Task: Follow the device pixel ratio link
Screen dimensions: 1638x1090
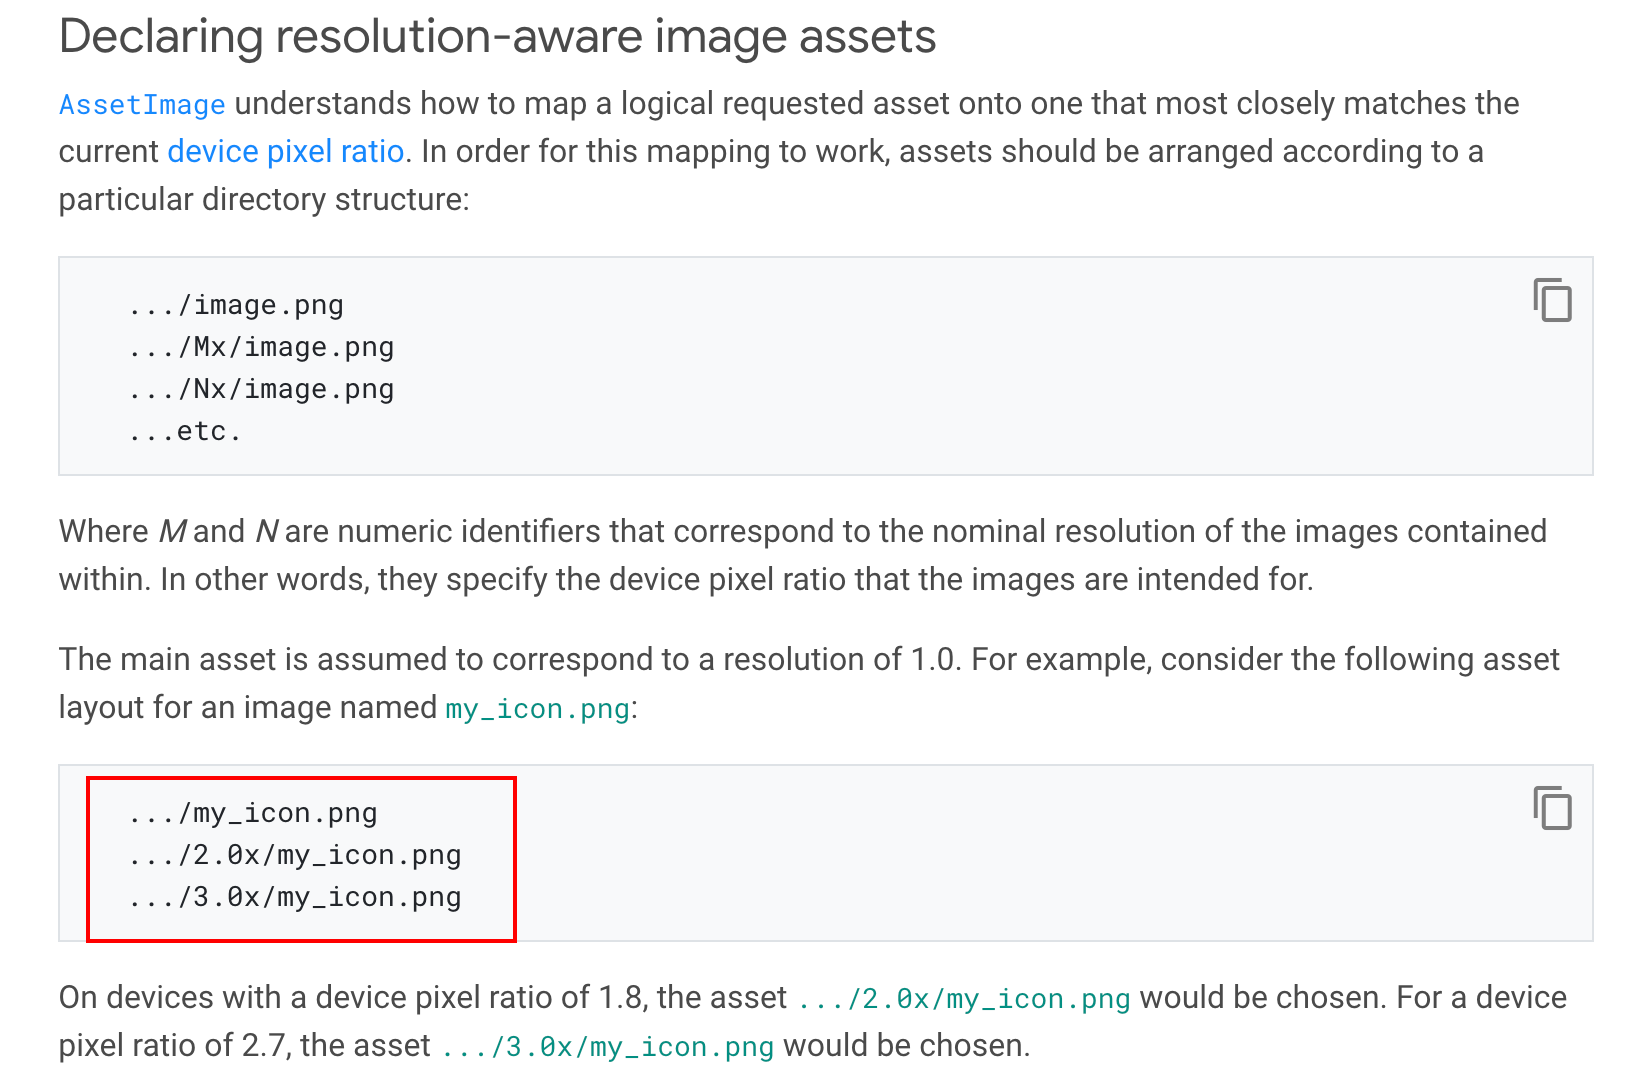Action: tap(286, 151)
